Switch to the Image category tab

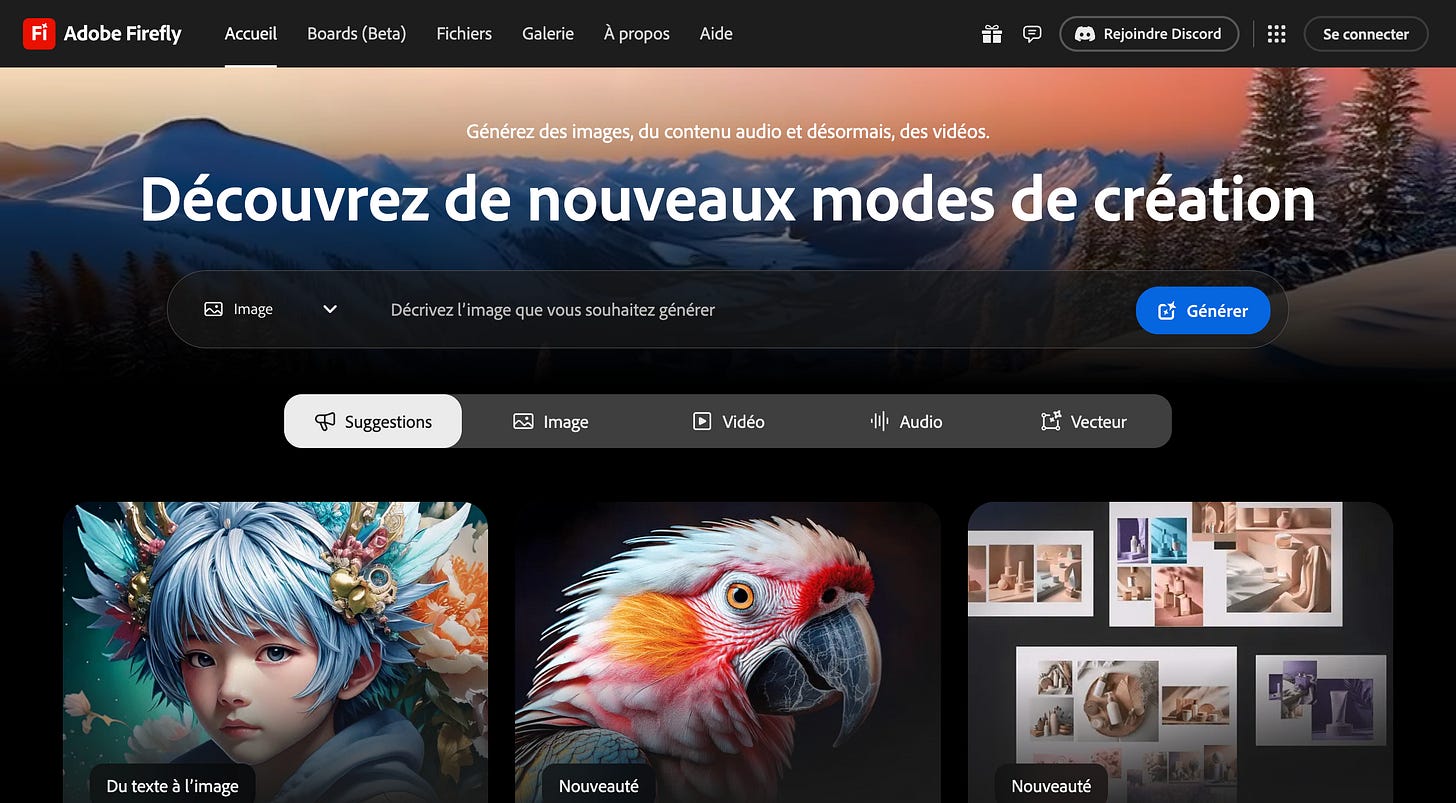(551, 421)
